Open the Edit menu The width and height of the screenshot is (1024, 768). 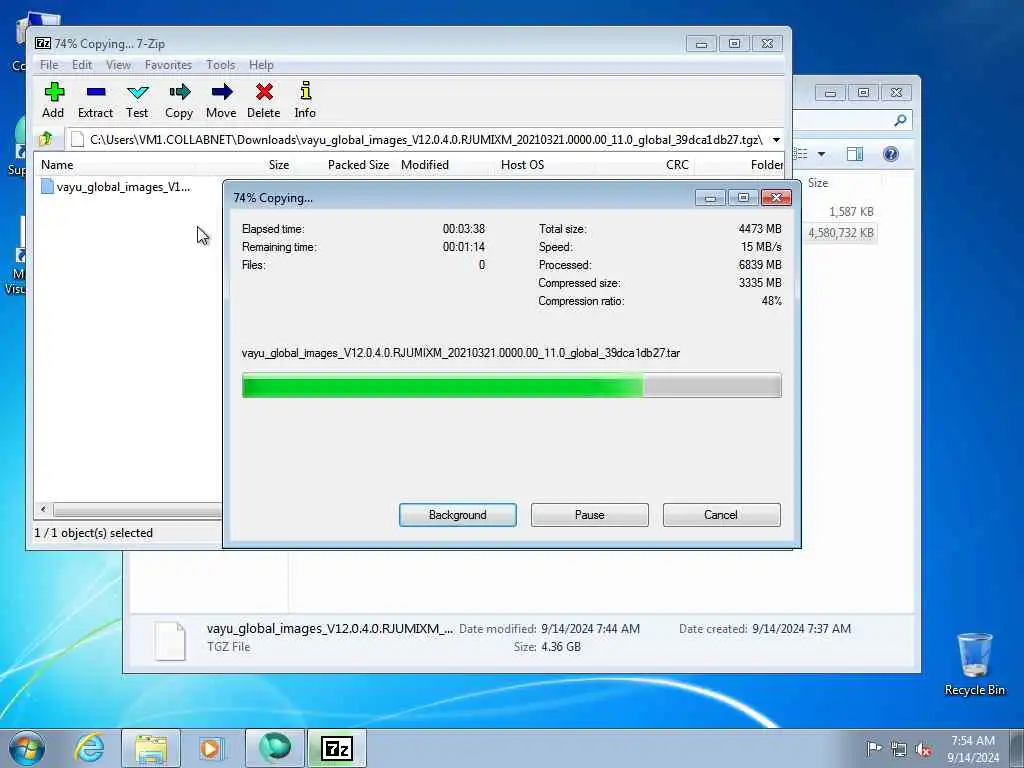(82, 65)
